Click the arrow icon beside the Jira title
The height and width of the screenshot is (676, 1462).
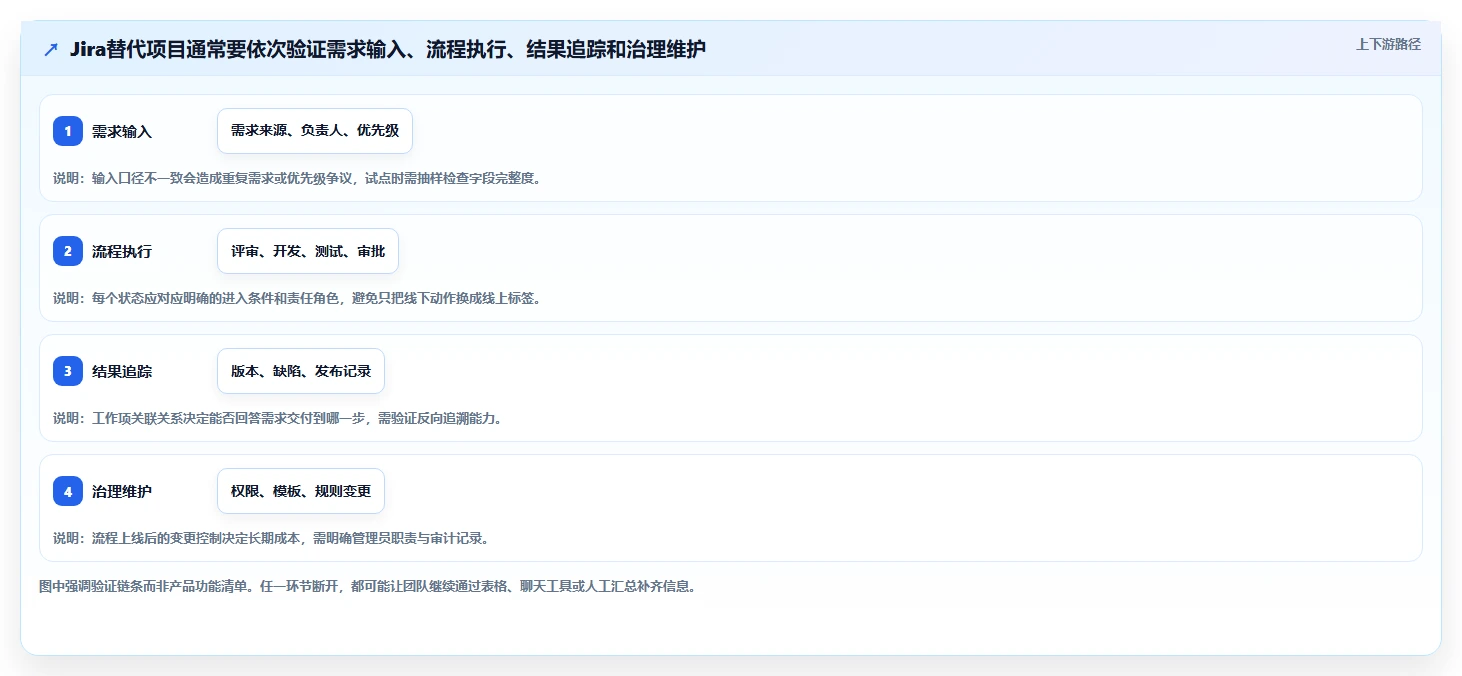click(51, 49)
